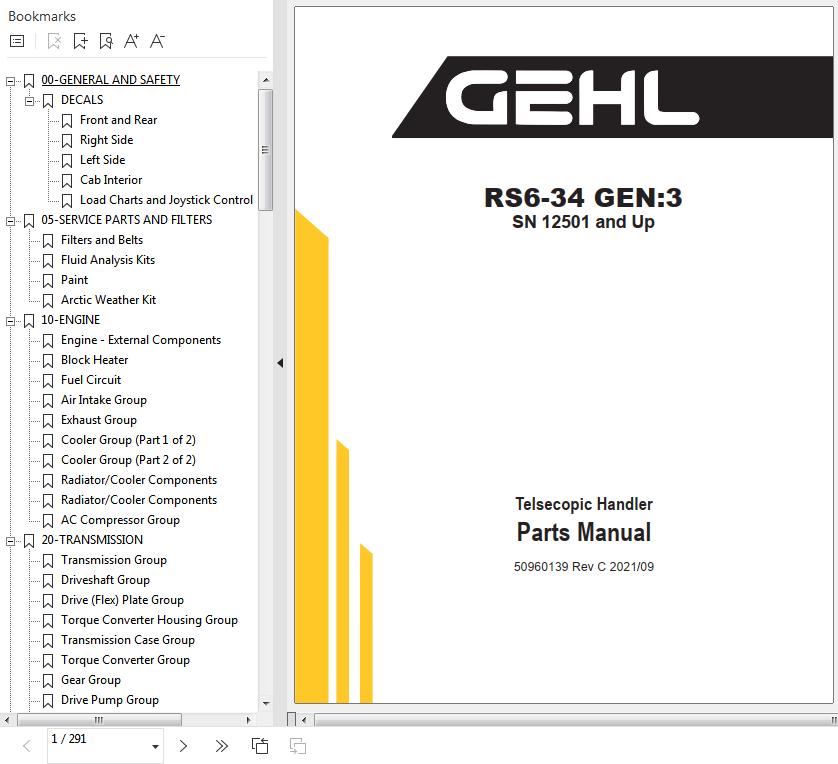Collapse the bookmarks panel with the arrow
This screenshot has height=764, width=838.
pyautogui.click(x=280, y=363)
